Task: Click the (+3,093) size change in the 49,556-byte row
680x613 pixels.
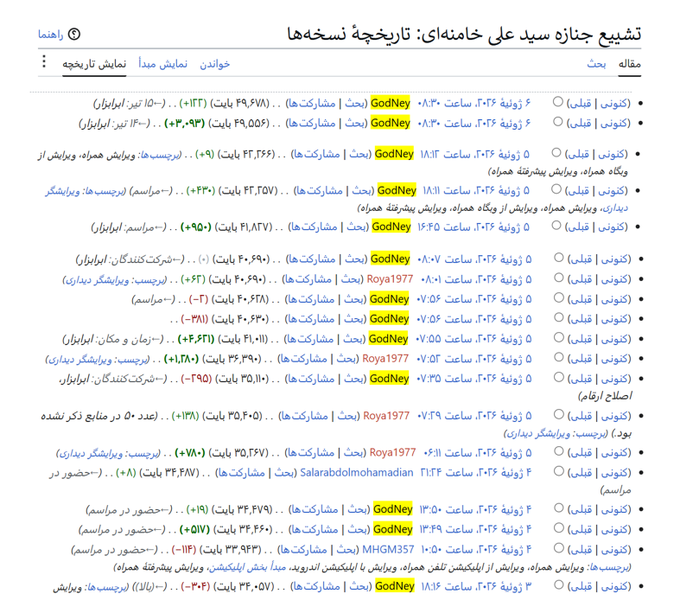Action: tap(184, 124)
